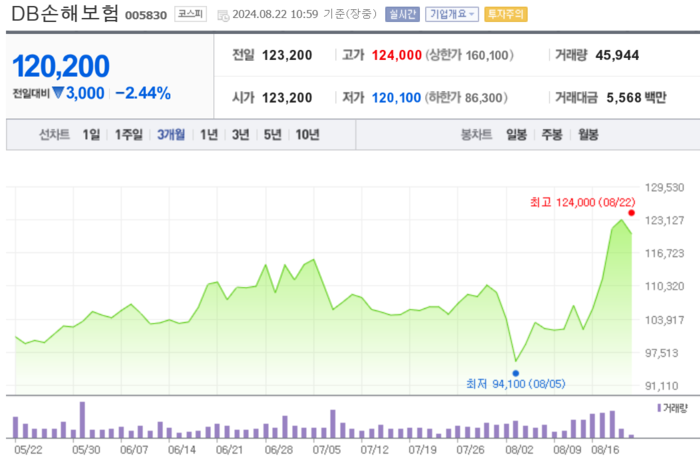Viewport: 700px width, 458px height.
Task: Open the 기업개요 dropdown
Action: [451, 14]
